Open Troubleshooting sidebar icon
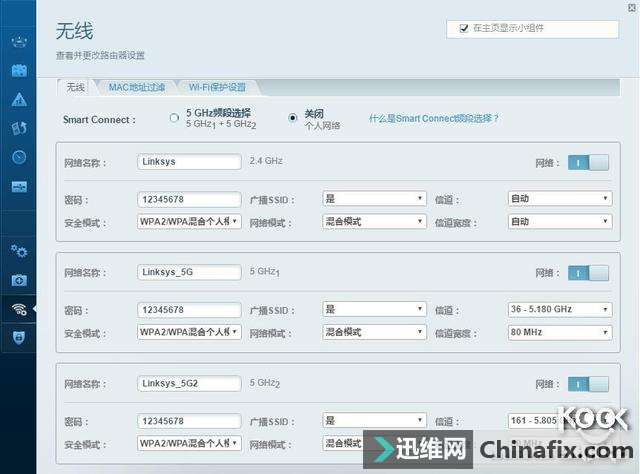This screenshot has width=640, height=474. (x=19, y=280)
